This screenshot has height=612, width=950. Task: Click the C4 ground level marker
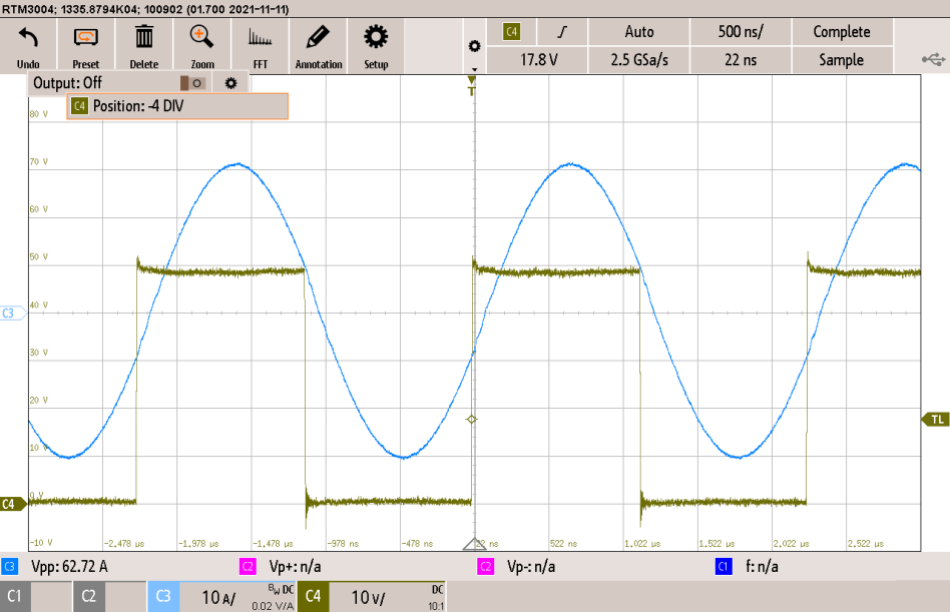click(12, 504)
